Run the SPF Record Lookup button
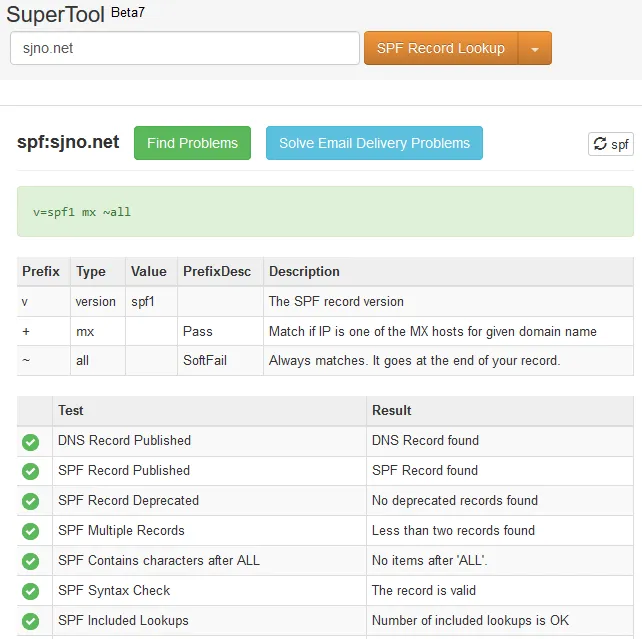 click(x=441, y=48)
